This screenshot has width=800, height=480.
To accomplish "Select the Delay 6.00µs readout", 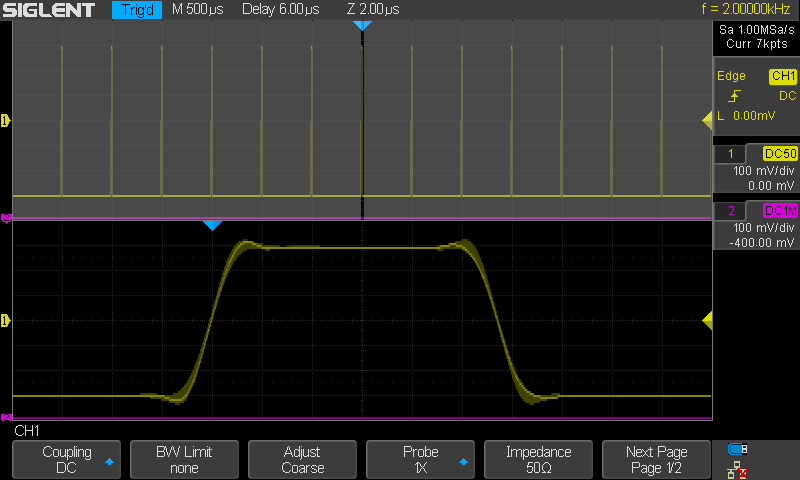I will tap(281, 9).
